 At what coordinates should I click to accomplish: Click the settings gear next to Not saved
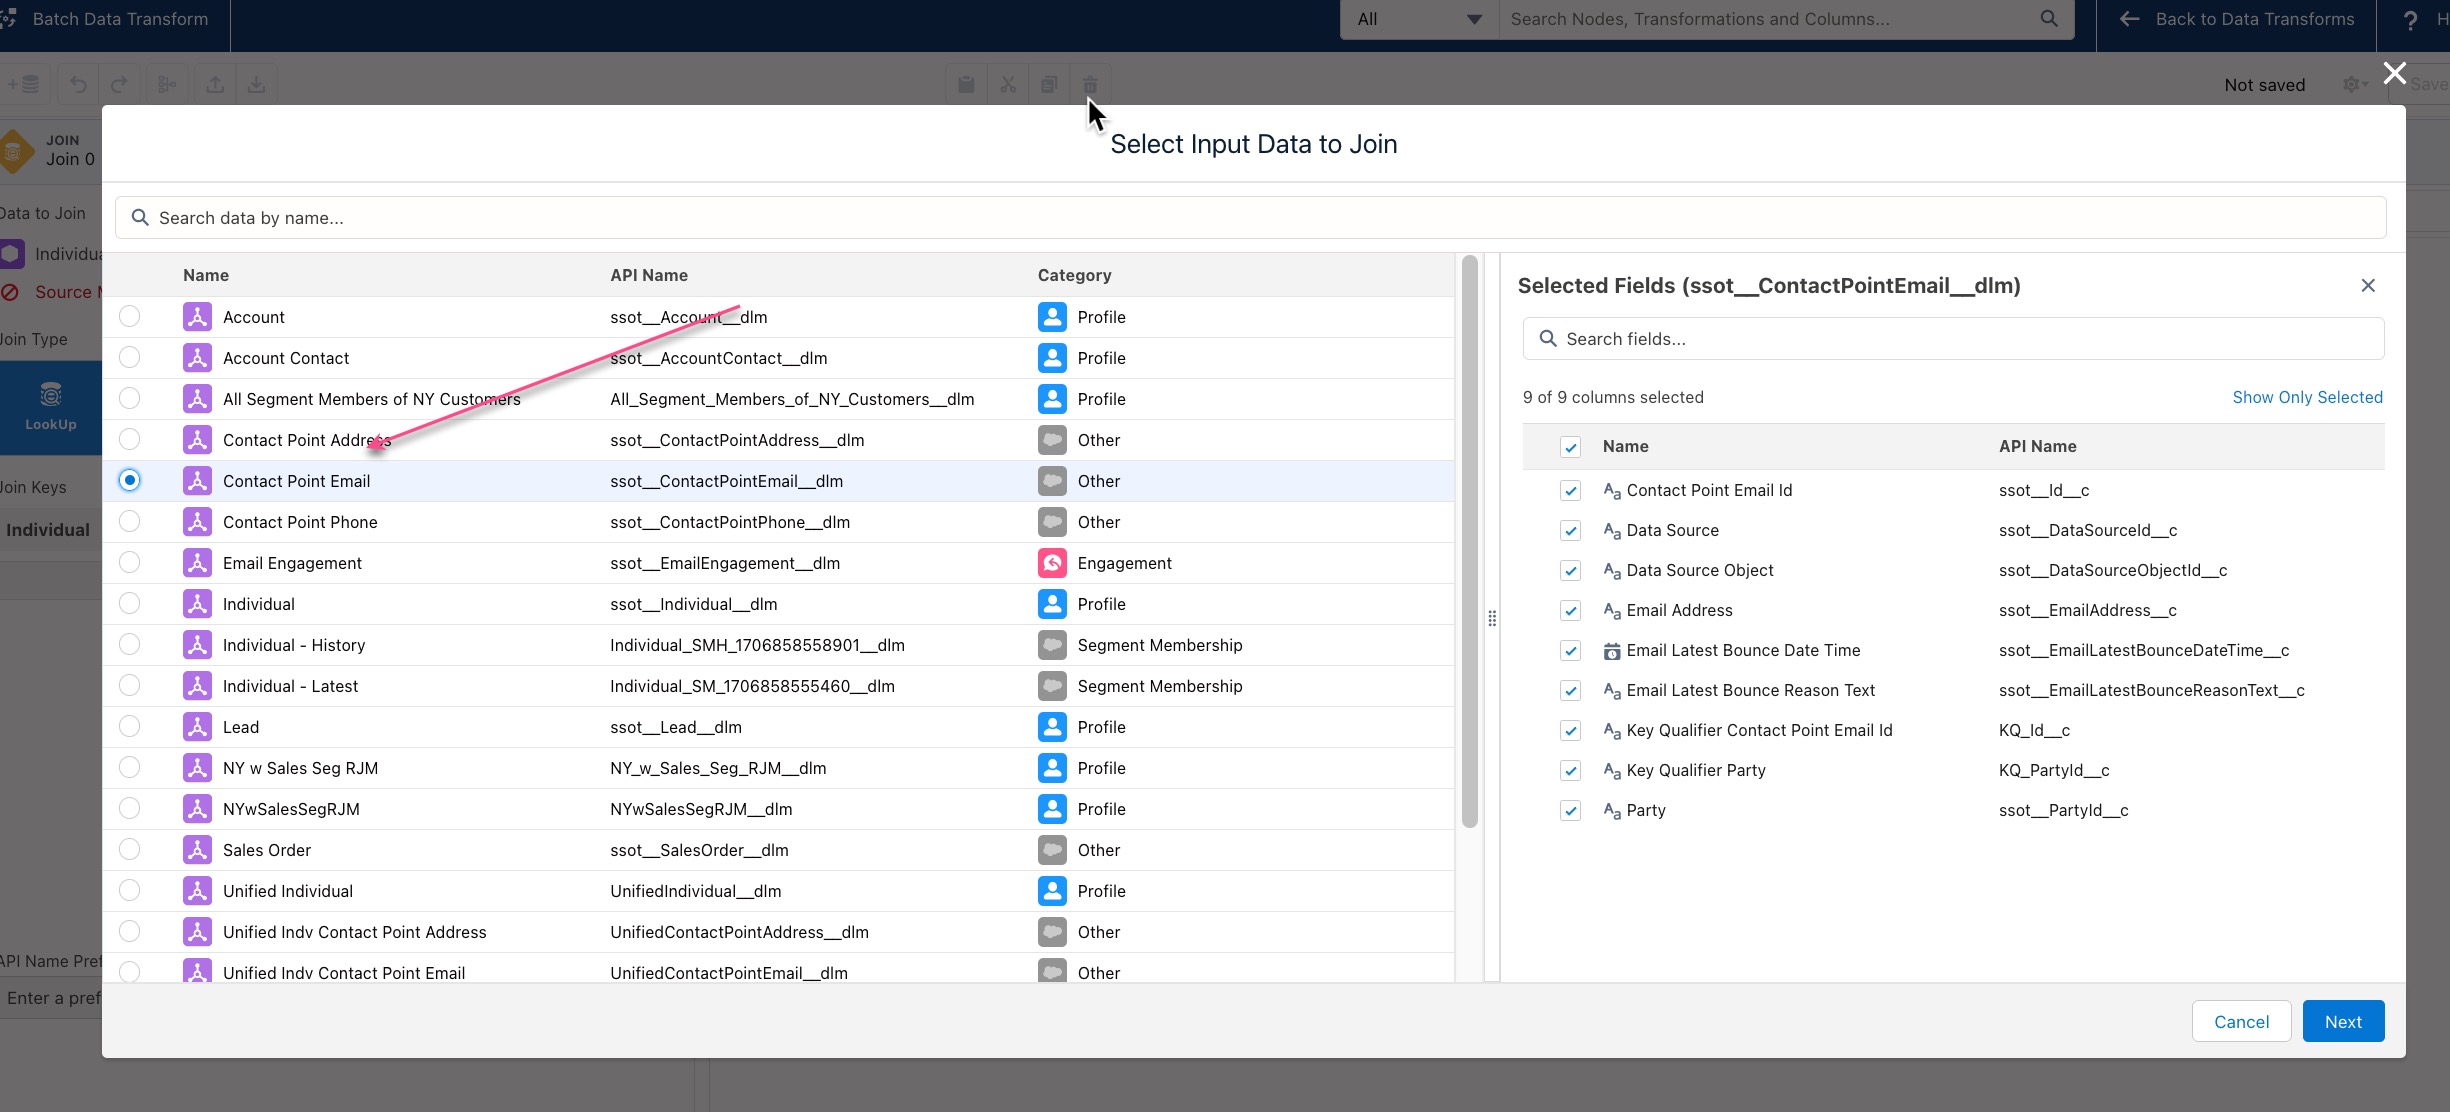tap(2355, 85)
